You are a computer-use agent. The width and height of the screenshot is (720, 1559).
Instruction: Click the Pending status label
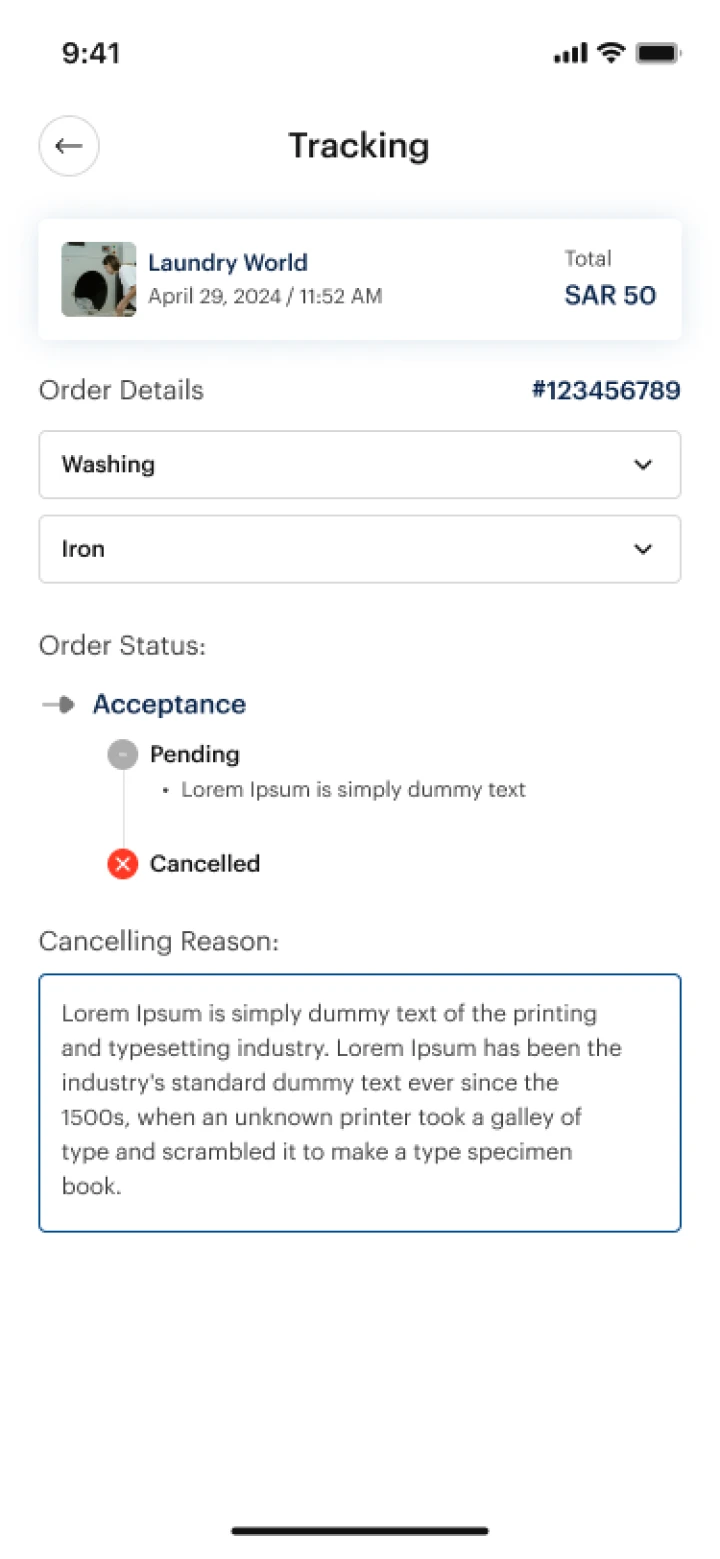[x=195, y=754]
